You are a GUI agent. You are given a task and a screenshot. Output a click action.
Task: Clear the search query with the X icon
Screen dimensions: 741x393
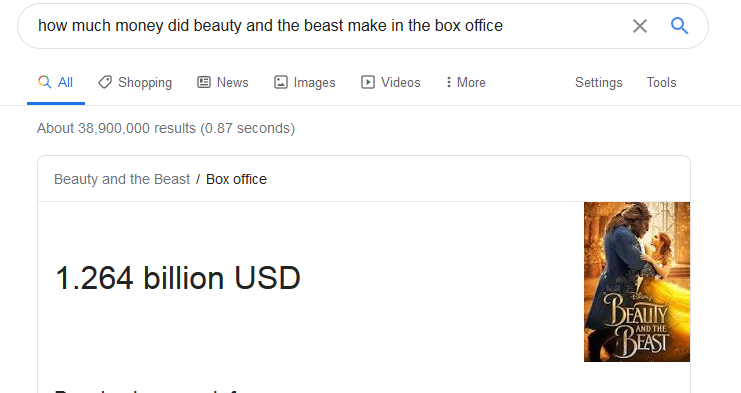click(639, 26)
